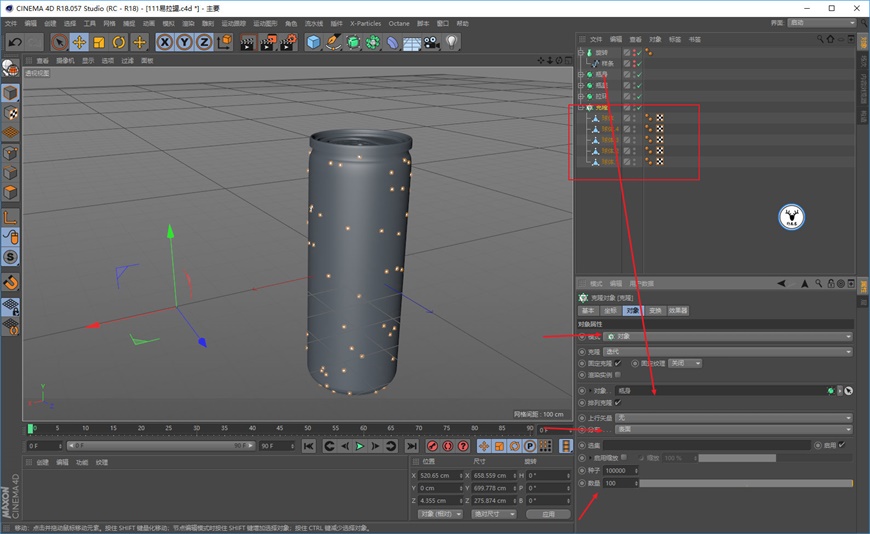Open the X-Particles menu
870x534 pixels.
click(x=365, y=23)
